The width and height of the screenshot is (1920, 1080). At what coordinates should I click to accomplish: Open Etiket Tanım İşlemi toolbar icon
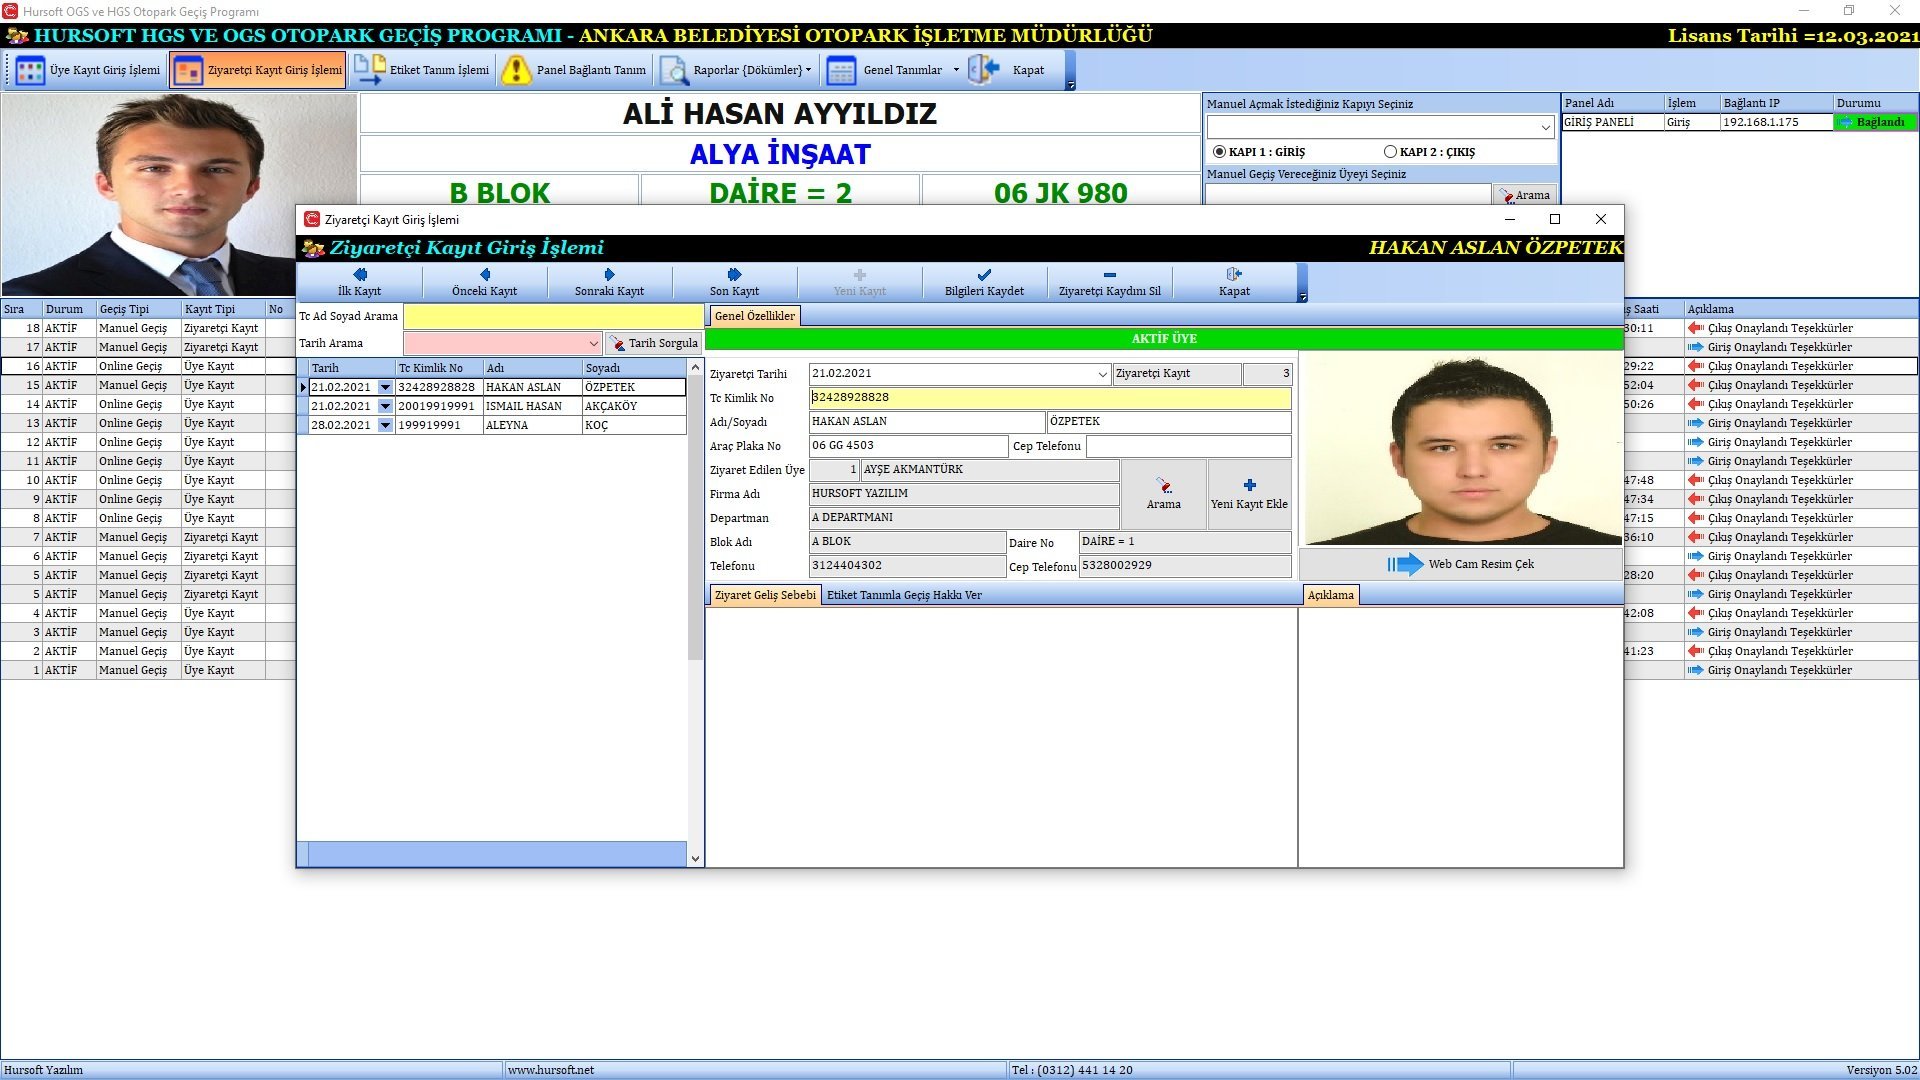pos(370,70)
